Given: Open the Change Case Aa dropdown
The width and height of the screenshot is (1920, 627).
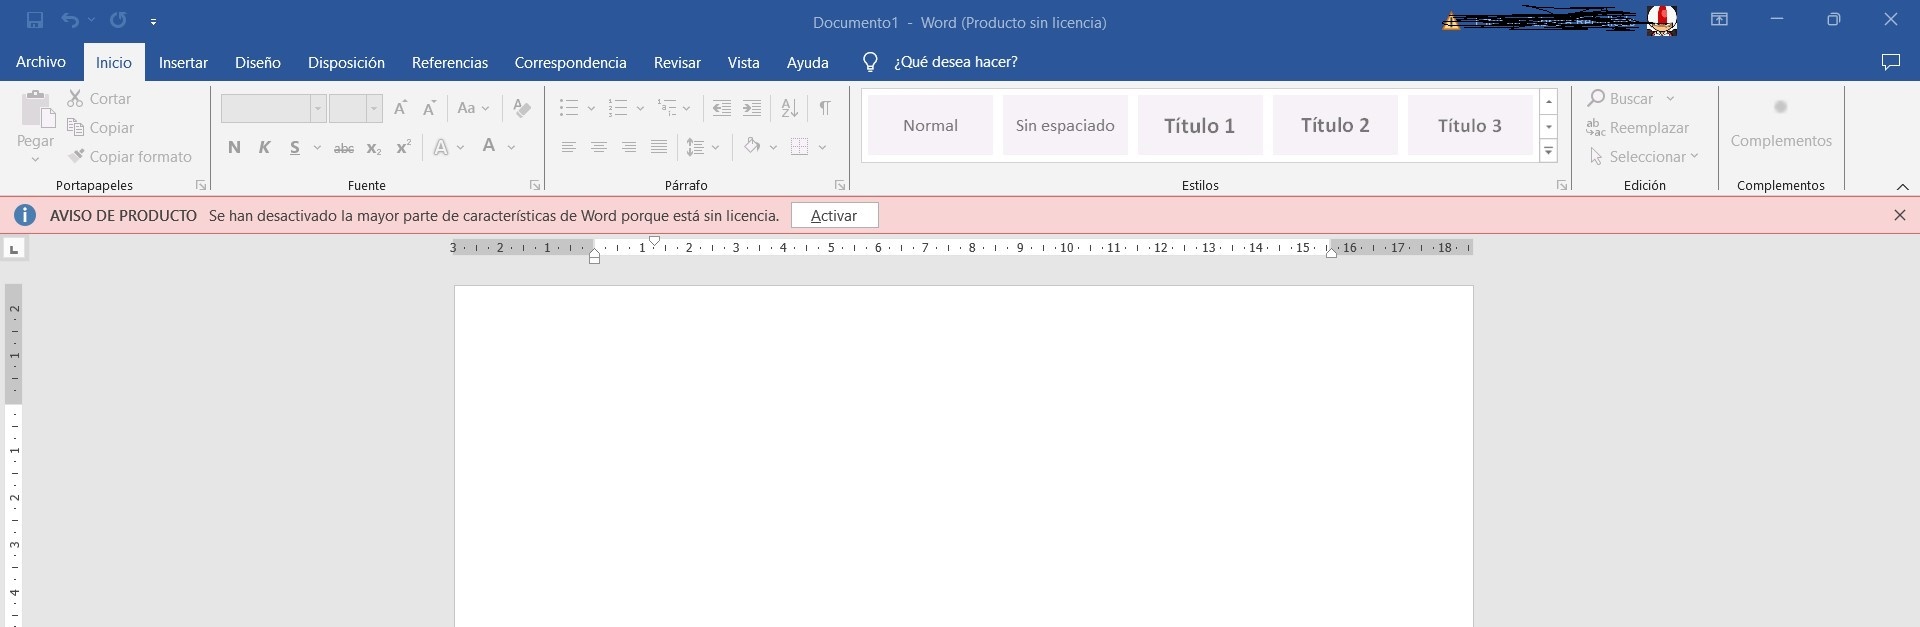Looking at the screenshot, I should tap(473, 108).
